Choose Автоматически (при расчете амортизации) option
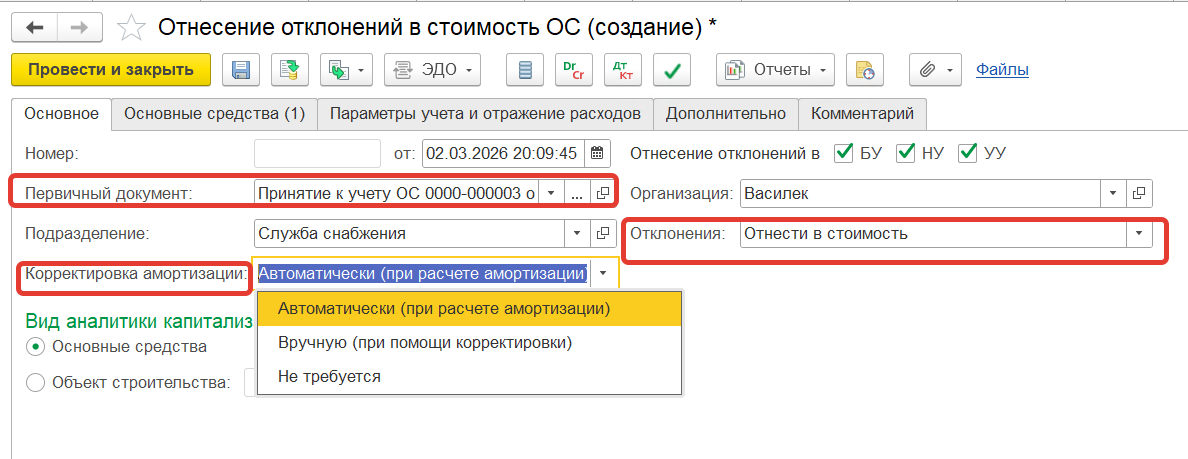 (470, 309)
